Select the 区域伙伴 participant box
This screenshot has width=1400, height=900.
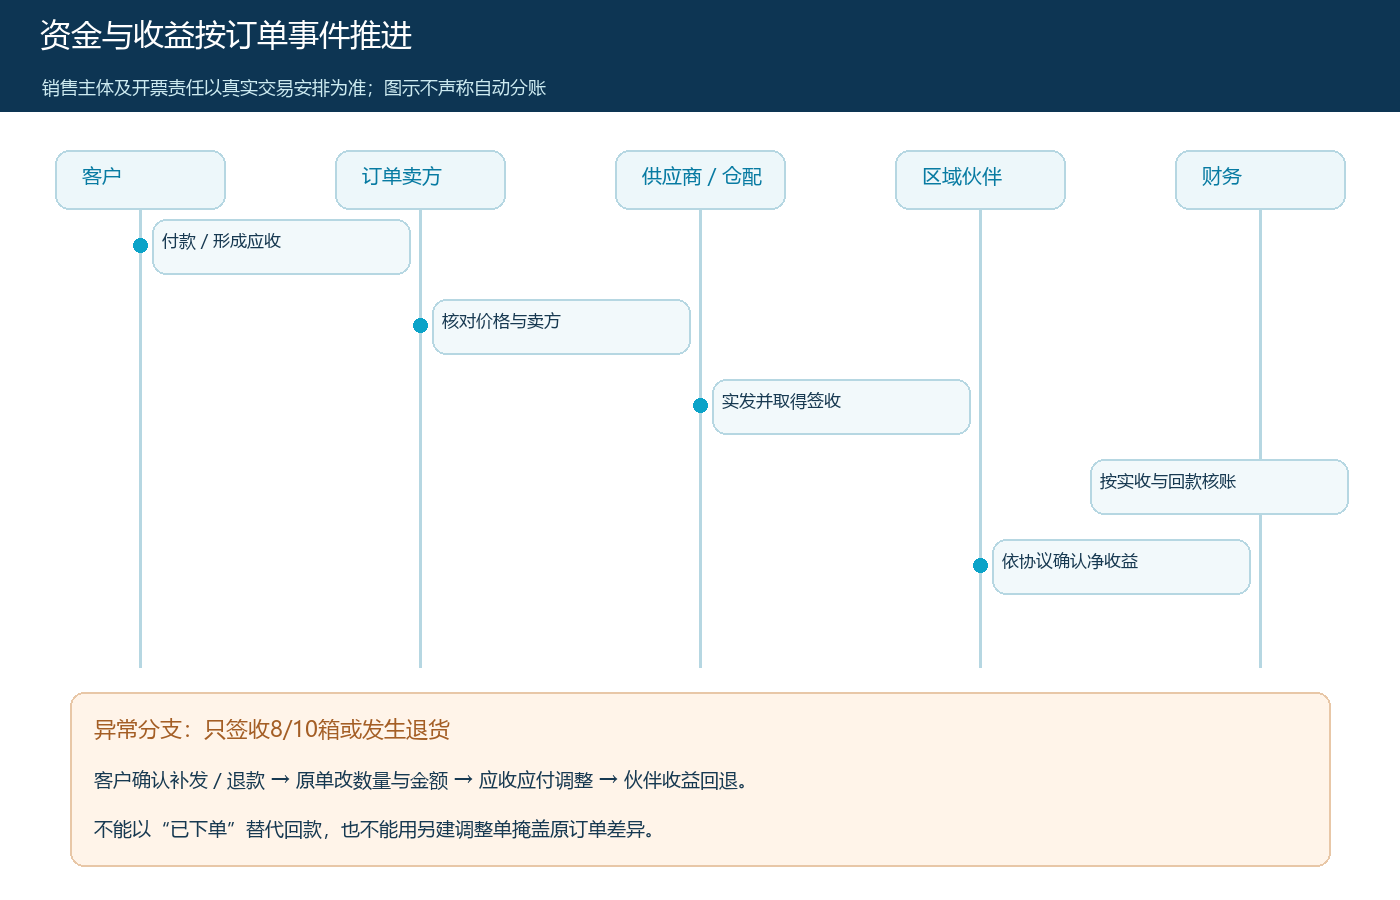(x=980, y=180)
